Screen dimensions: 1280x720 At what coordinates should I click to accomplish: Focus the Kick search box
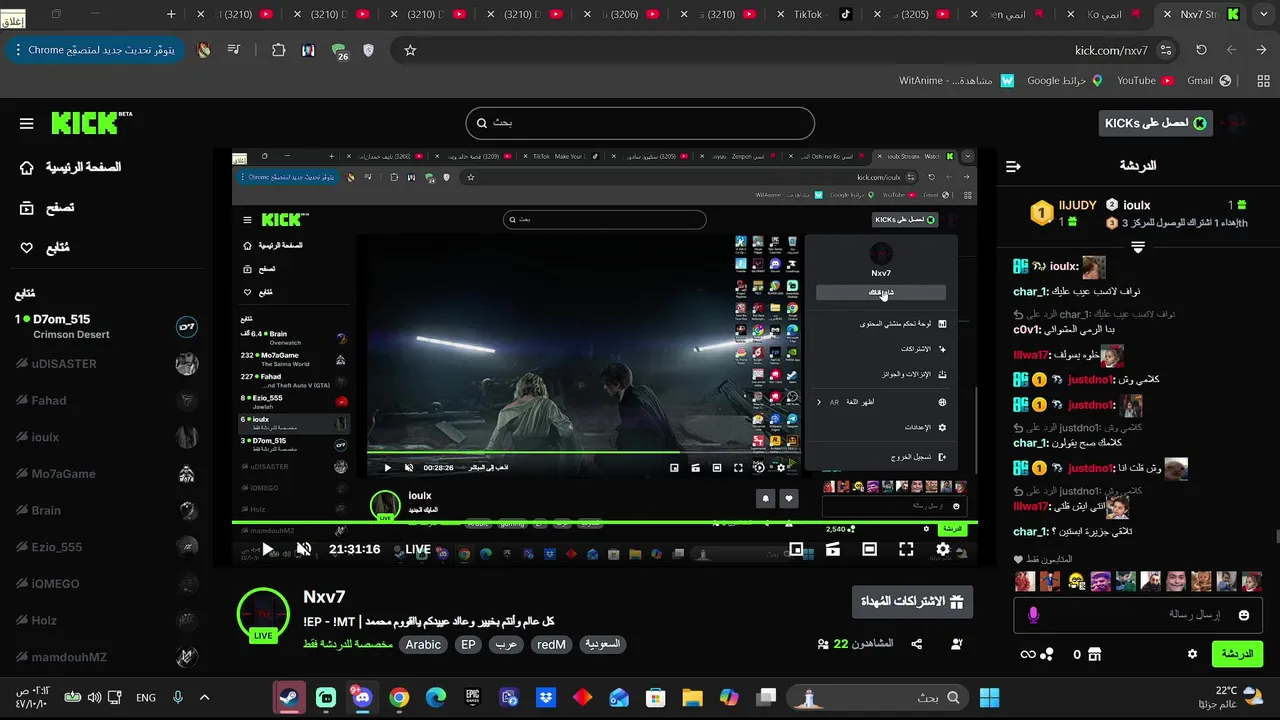(x=640, y=123)
